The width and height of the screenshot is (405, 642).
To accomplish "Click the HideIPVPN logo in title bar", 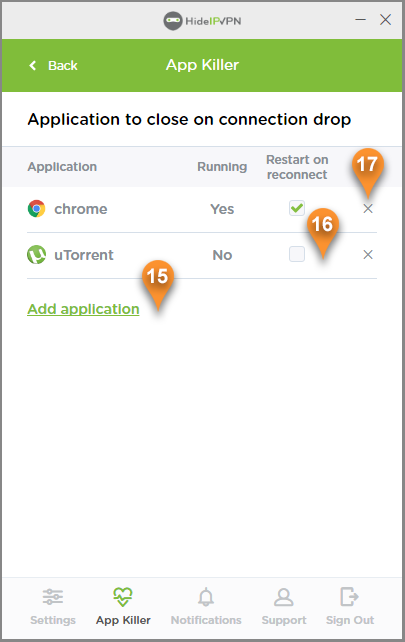I will (x=202, y=21).
